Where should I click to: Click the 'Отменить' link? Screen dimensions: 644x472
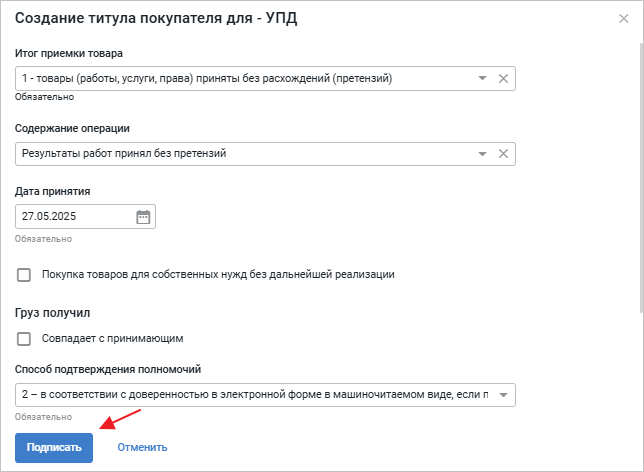[142, 447]
